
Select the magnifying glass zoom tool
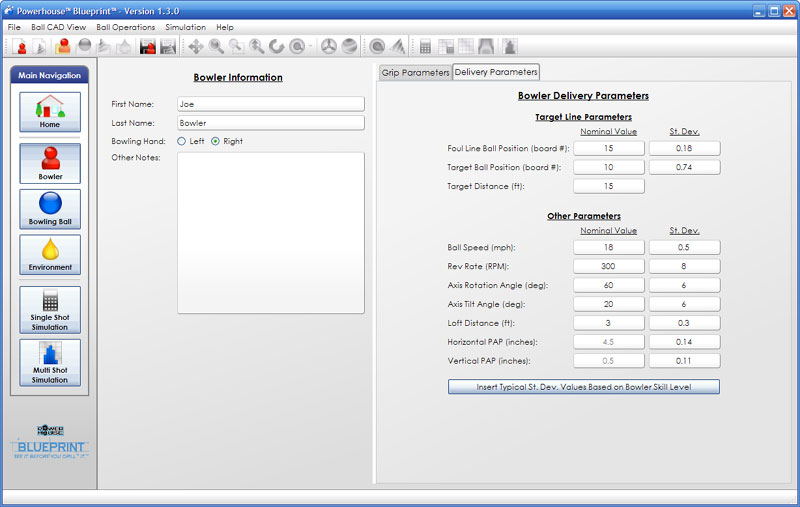tap(216, 46)
